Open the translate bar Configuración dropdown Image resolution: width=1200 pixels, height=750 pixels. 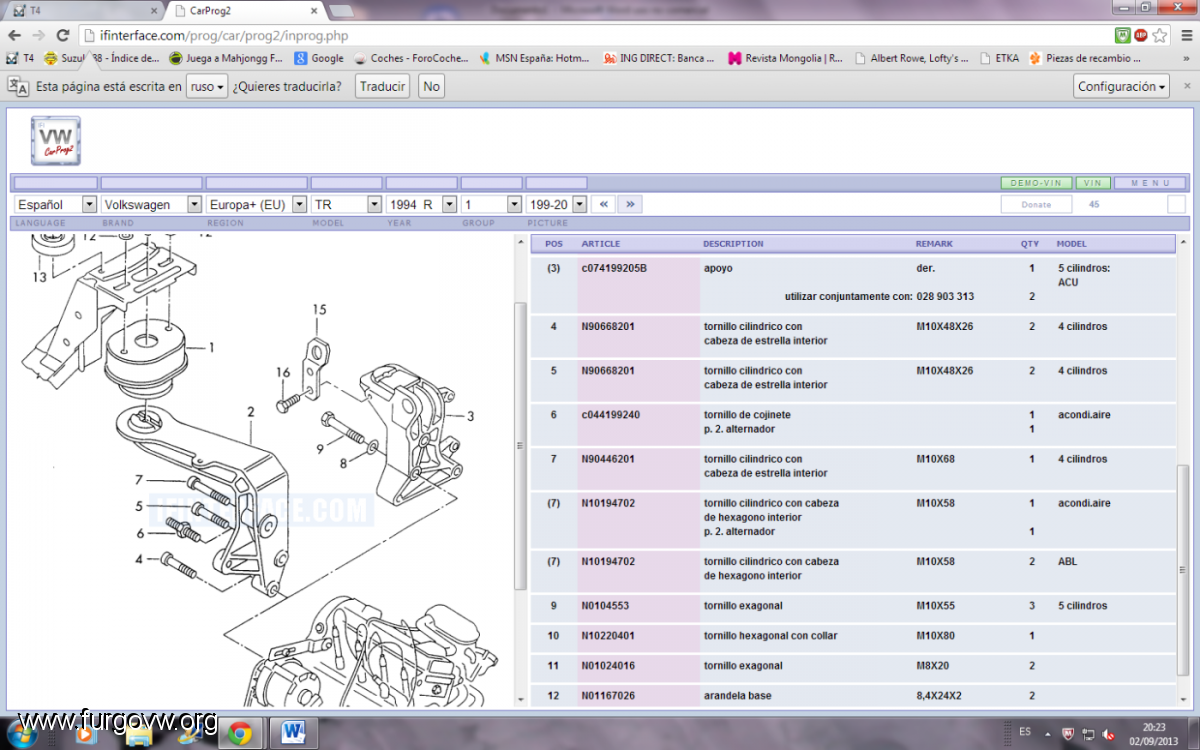click(x=1122, y=87)
